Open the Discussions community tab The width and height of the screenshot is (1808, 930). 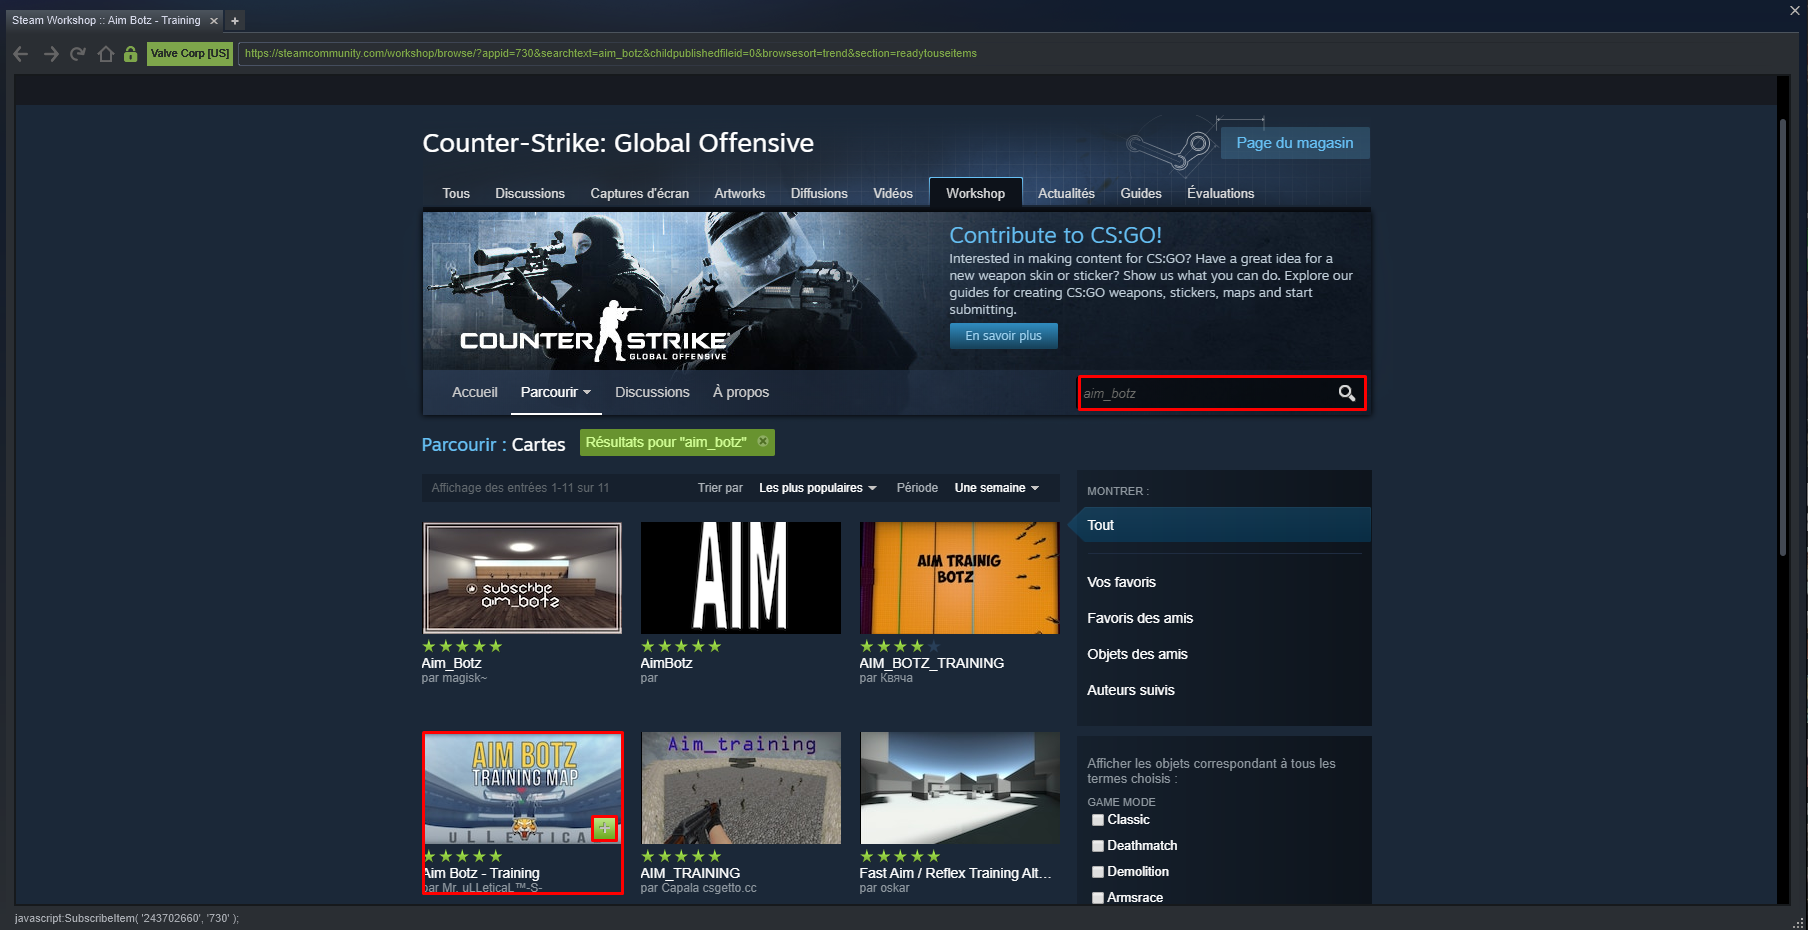click(530, 194)
